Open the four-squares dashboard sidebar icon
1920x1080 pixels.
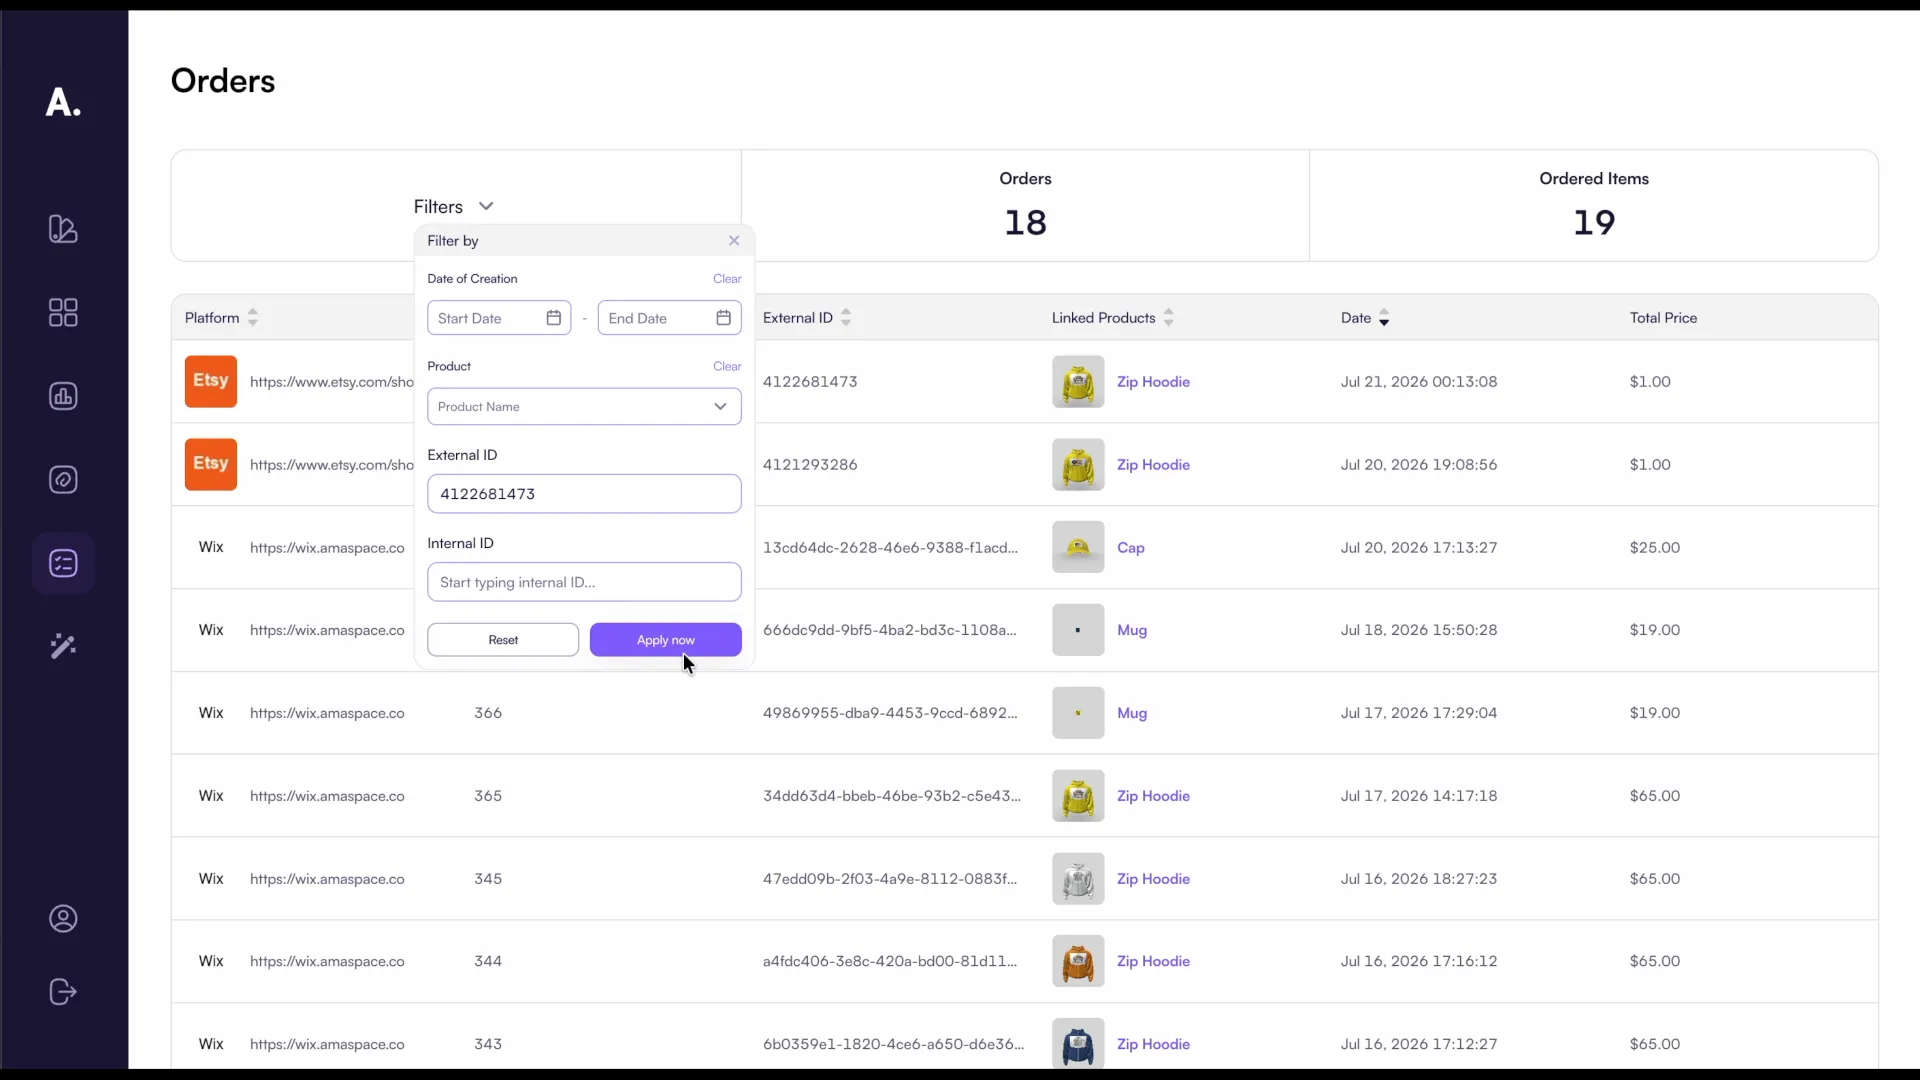(63, 313)
